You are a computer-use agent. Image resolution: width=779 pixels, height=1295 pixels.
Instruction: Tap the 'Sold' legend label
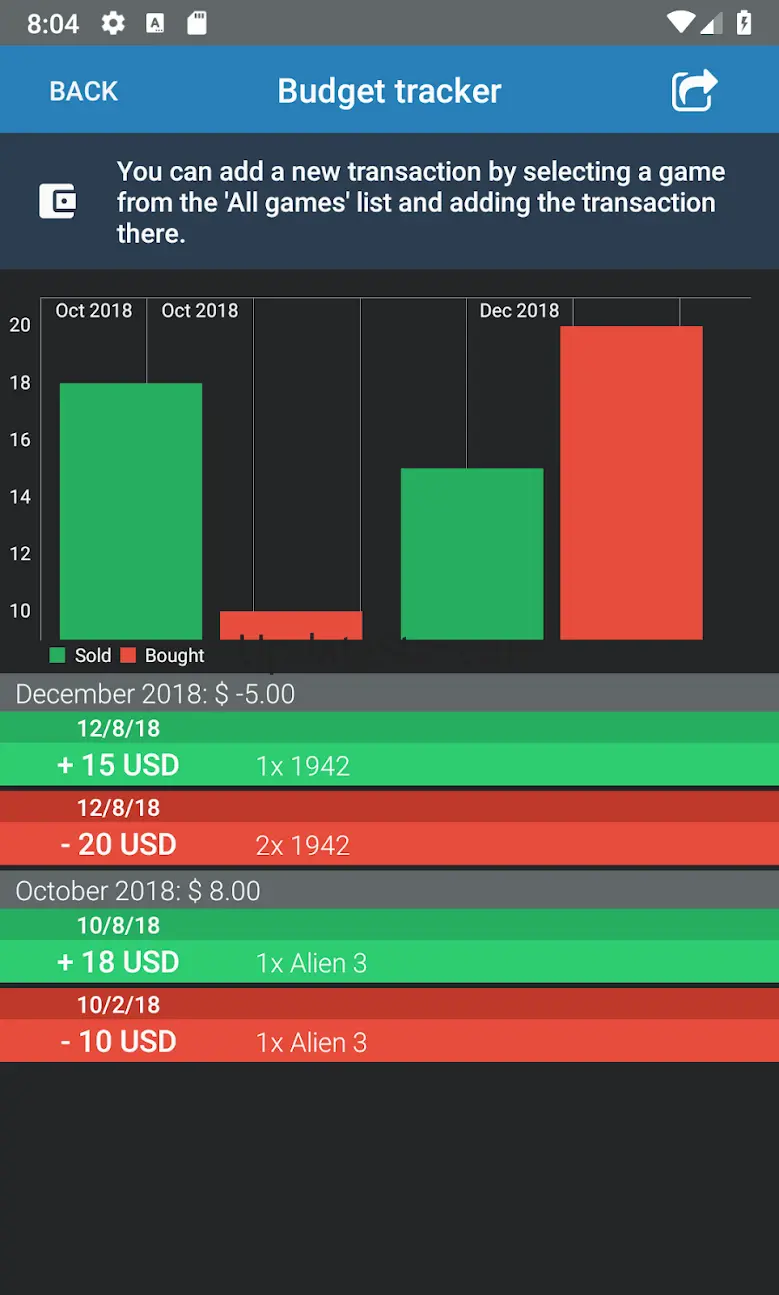click(93, 656)
